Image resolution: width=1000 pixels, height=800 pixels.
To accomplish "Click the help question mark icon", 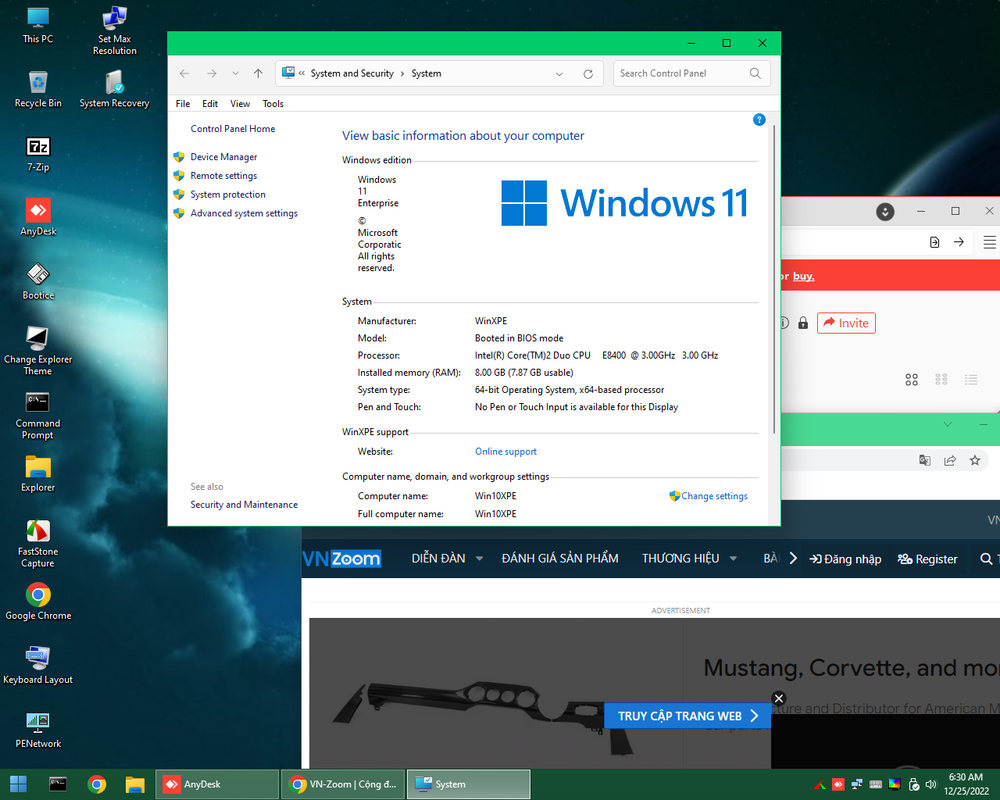I will 759,119.
